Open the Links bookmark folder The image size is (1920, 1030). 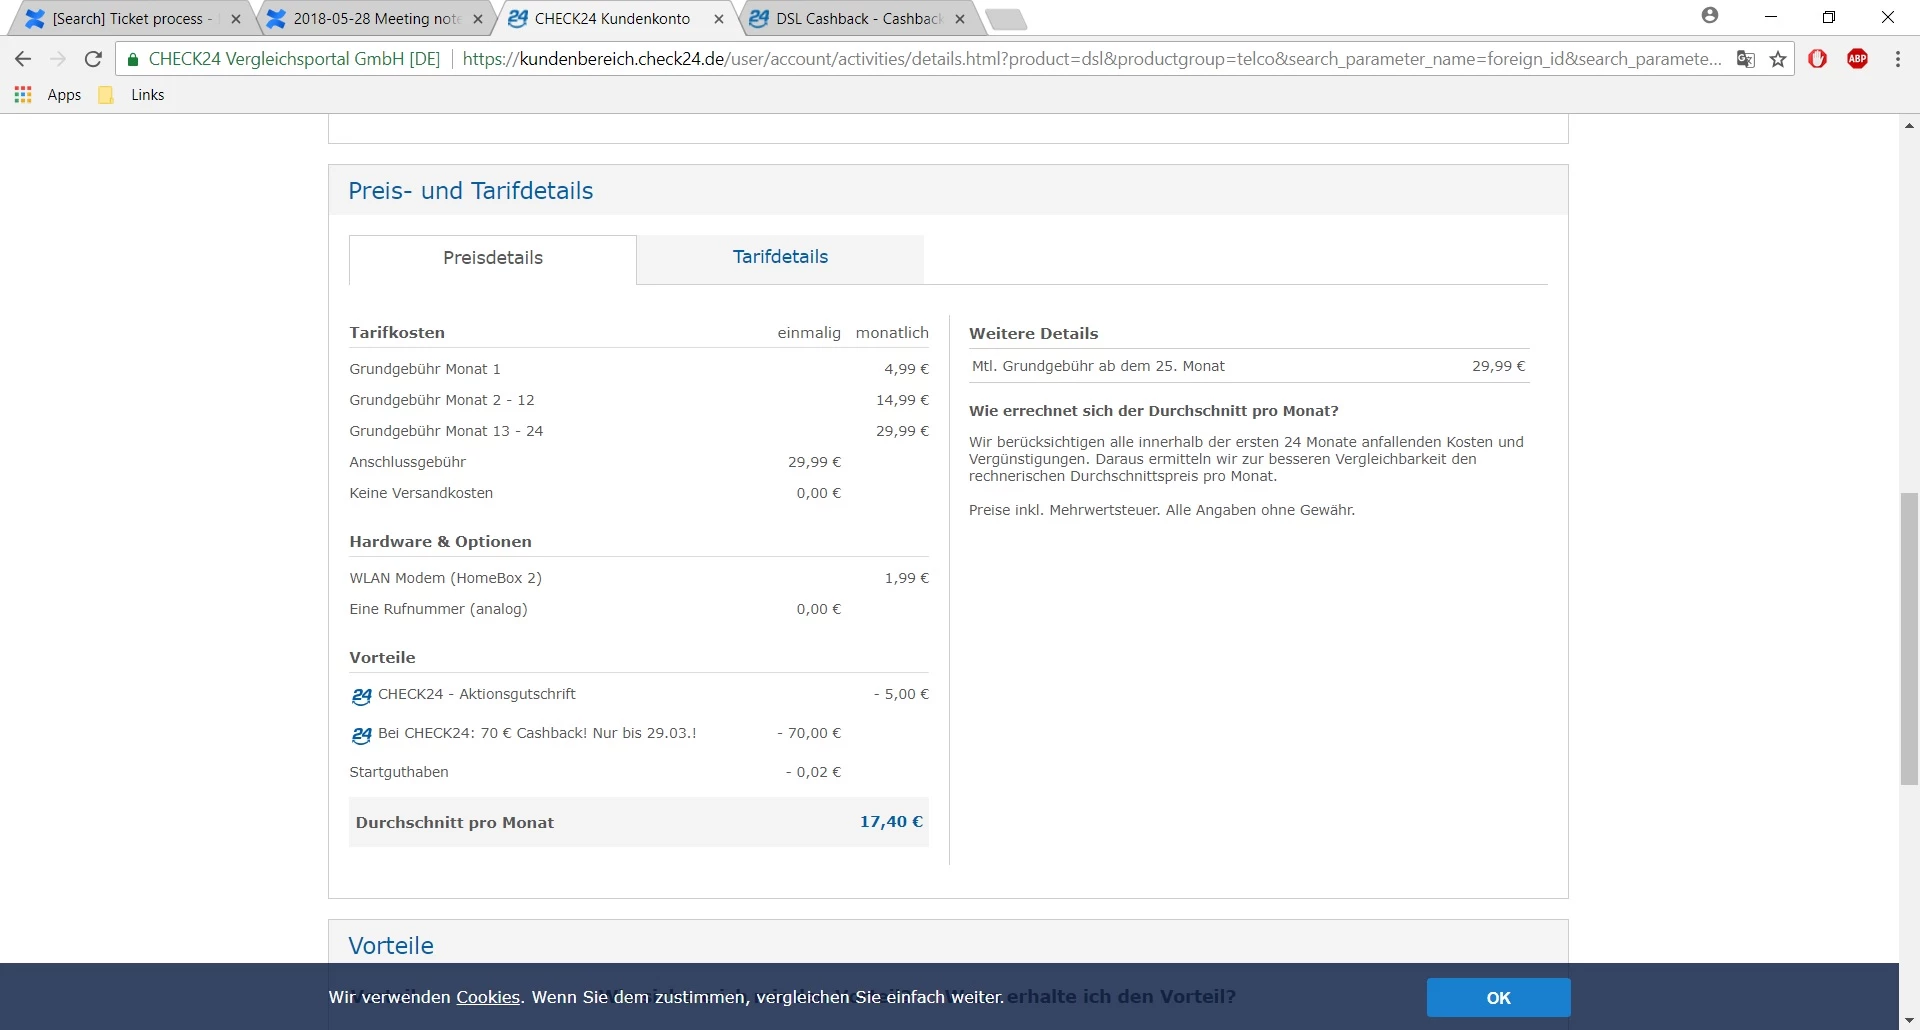pos(132,95)
